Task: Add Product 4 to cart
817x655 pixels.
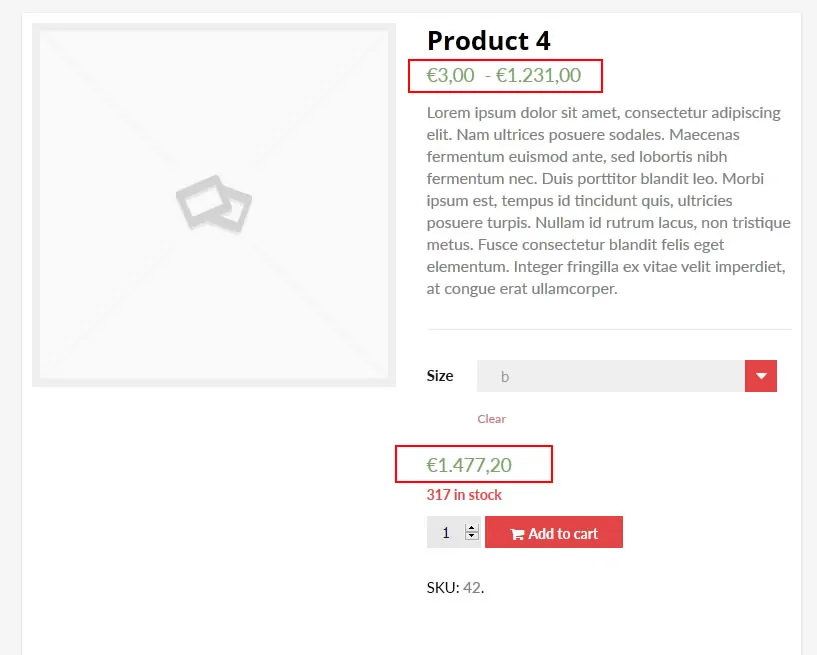Action: pos(554,531)
